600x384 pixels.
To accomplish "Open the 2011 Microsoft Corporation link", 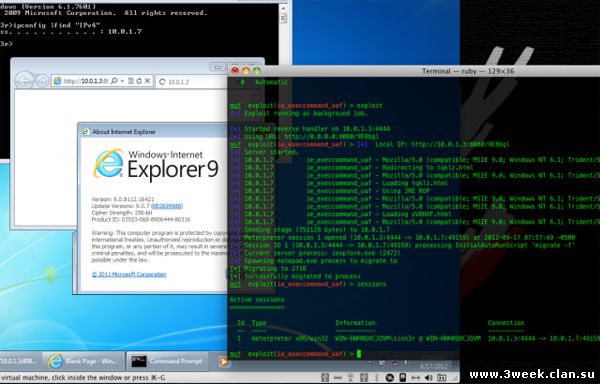I will (x=129, y=274).
